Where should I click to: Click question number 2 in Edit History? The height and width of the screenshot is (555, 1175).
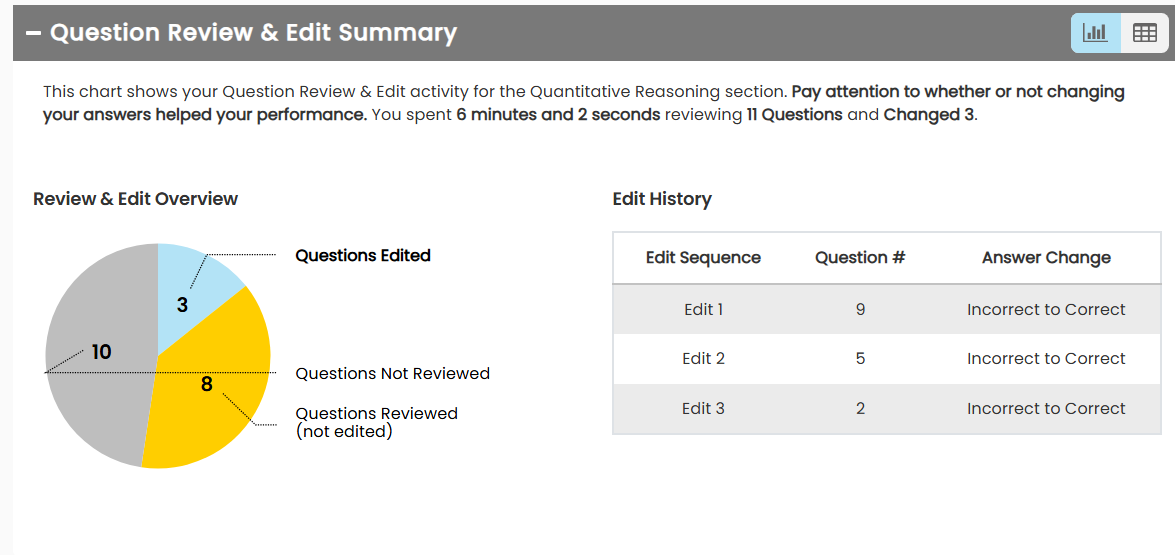pos(860,409)
